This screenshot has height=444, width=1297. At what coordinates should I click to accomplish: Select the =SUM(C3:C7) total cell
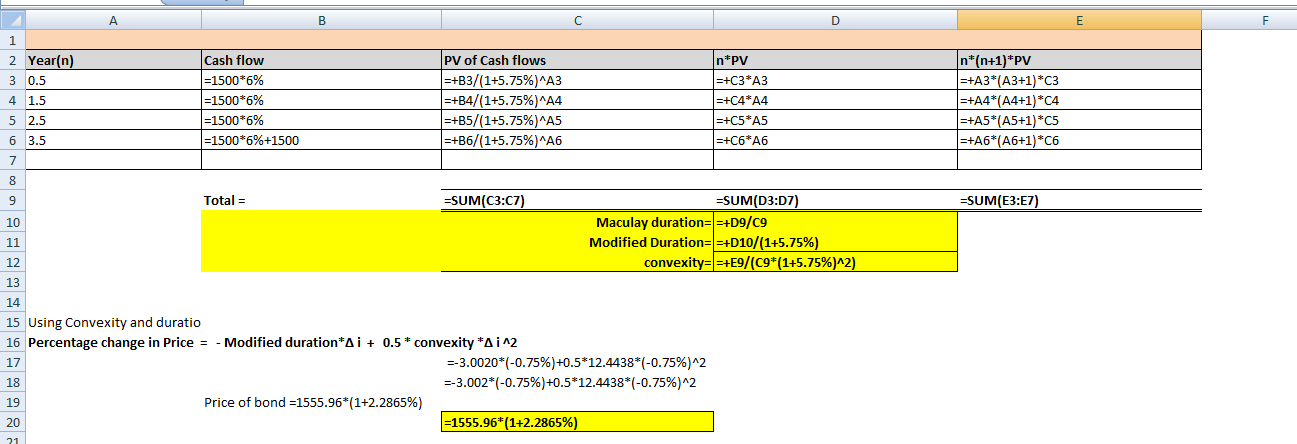pyautogui.click(x=577, y=200)
